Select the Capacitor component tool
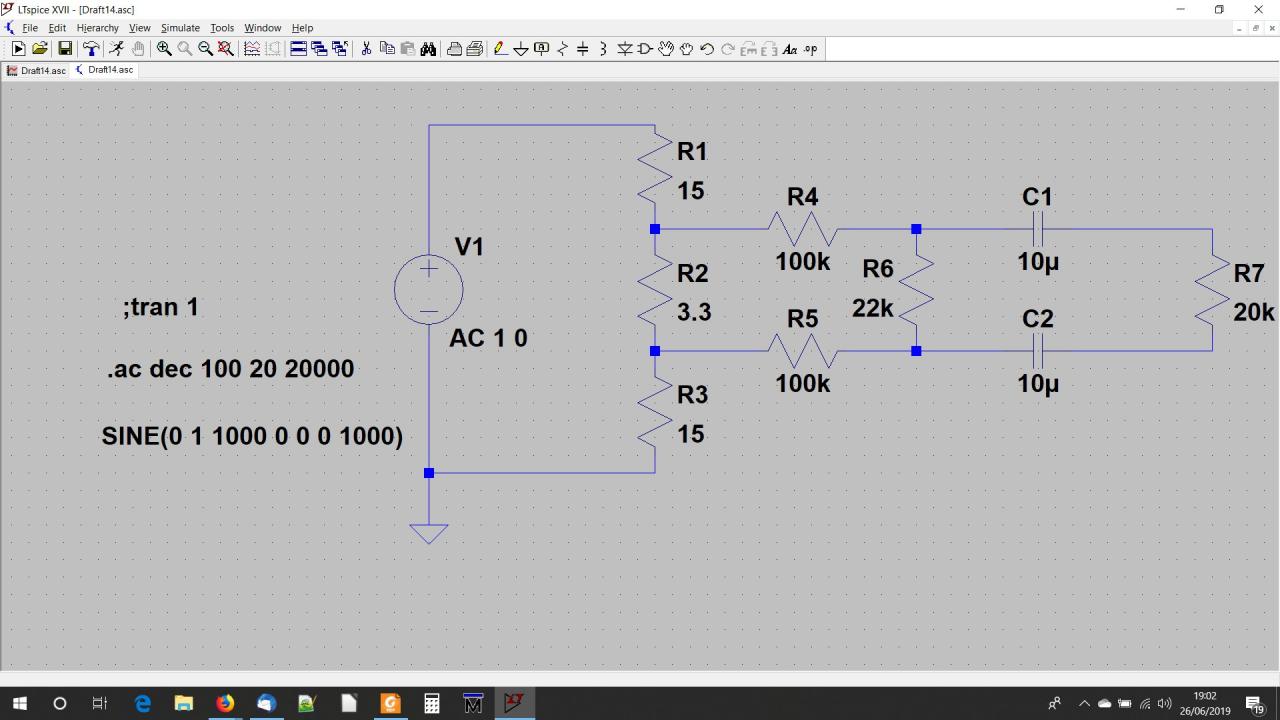This screenshot has height=720, width=1280. click(x=582, y=48)
